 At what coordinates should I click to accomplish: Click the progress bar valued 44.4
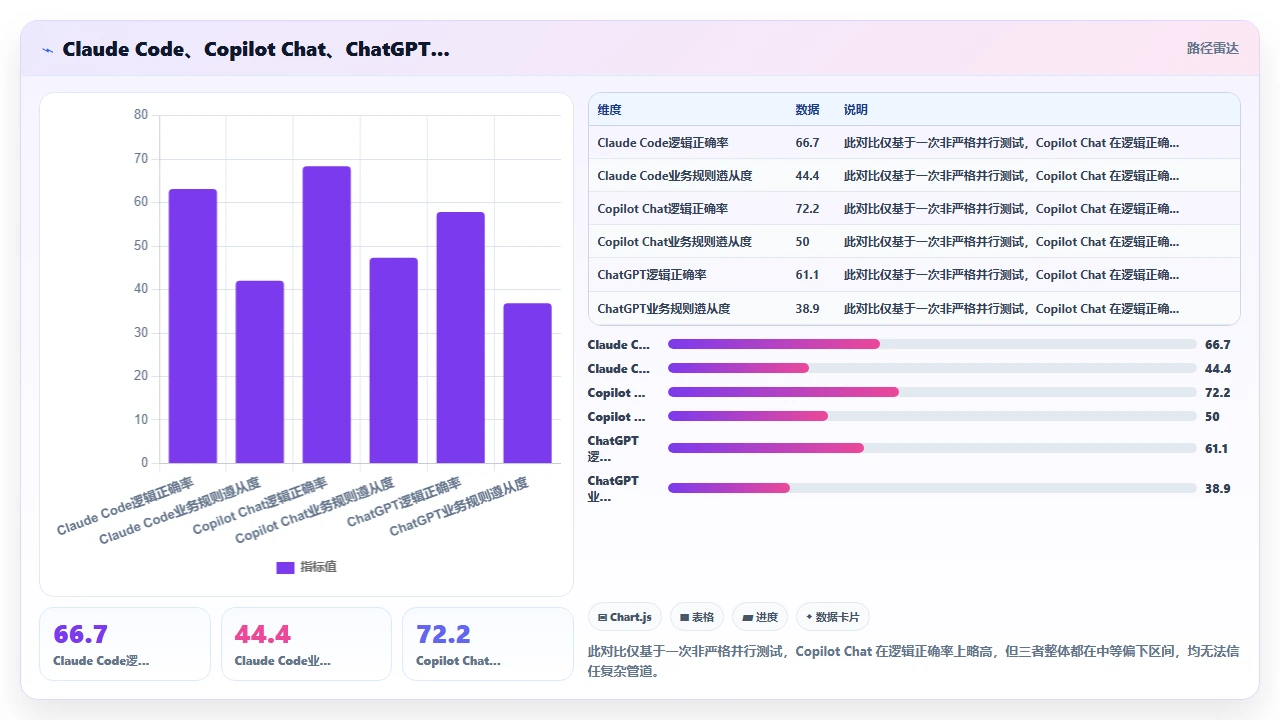coord(932,368)
